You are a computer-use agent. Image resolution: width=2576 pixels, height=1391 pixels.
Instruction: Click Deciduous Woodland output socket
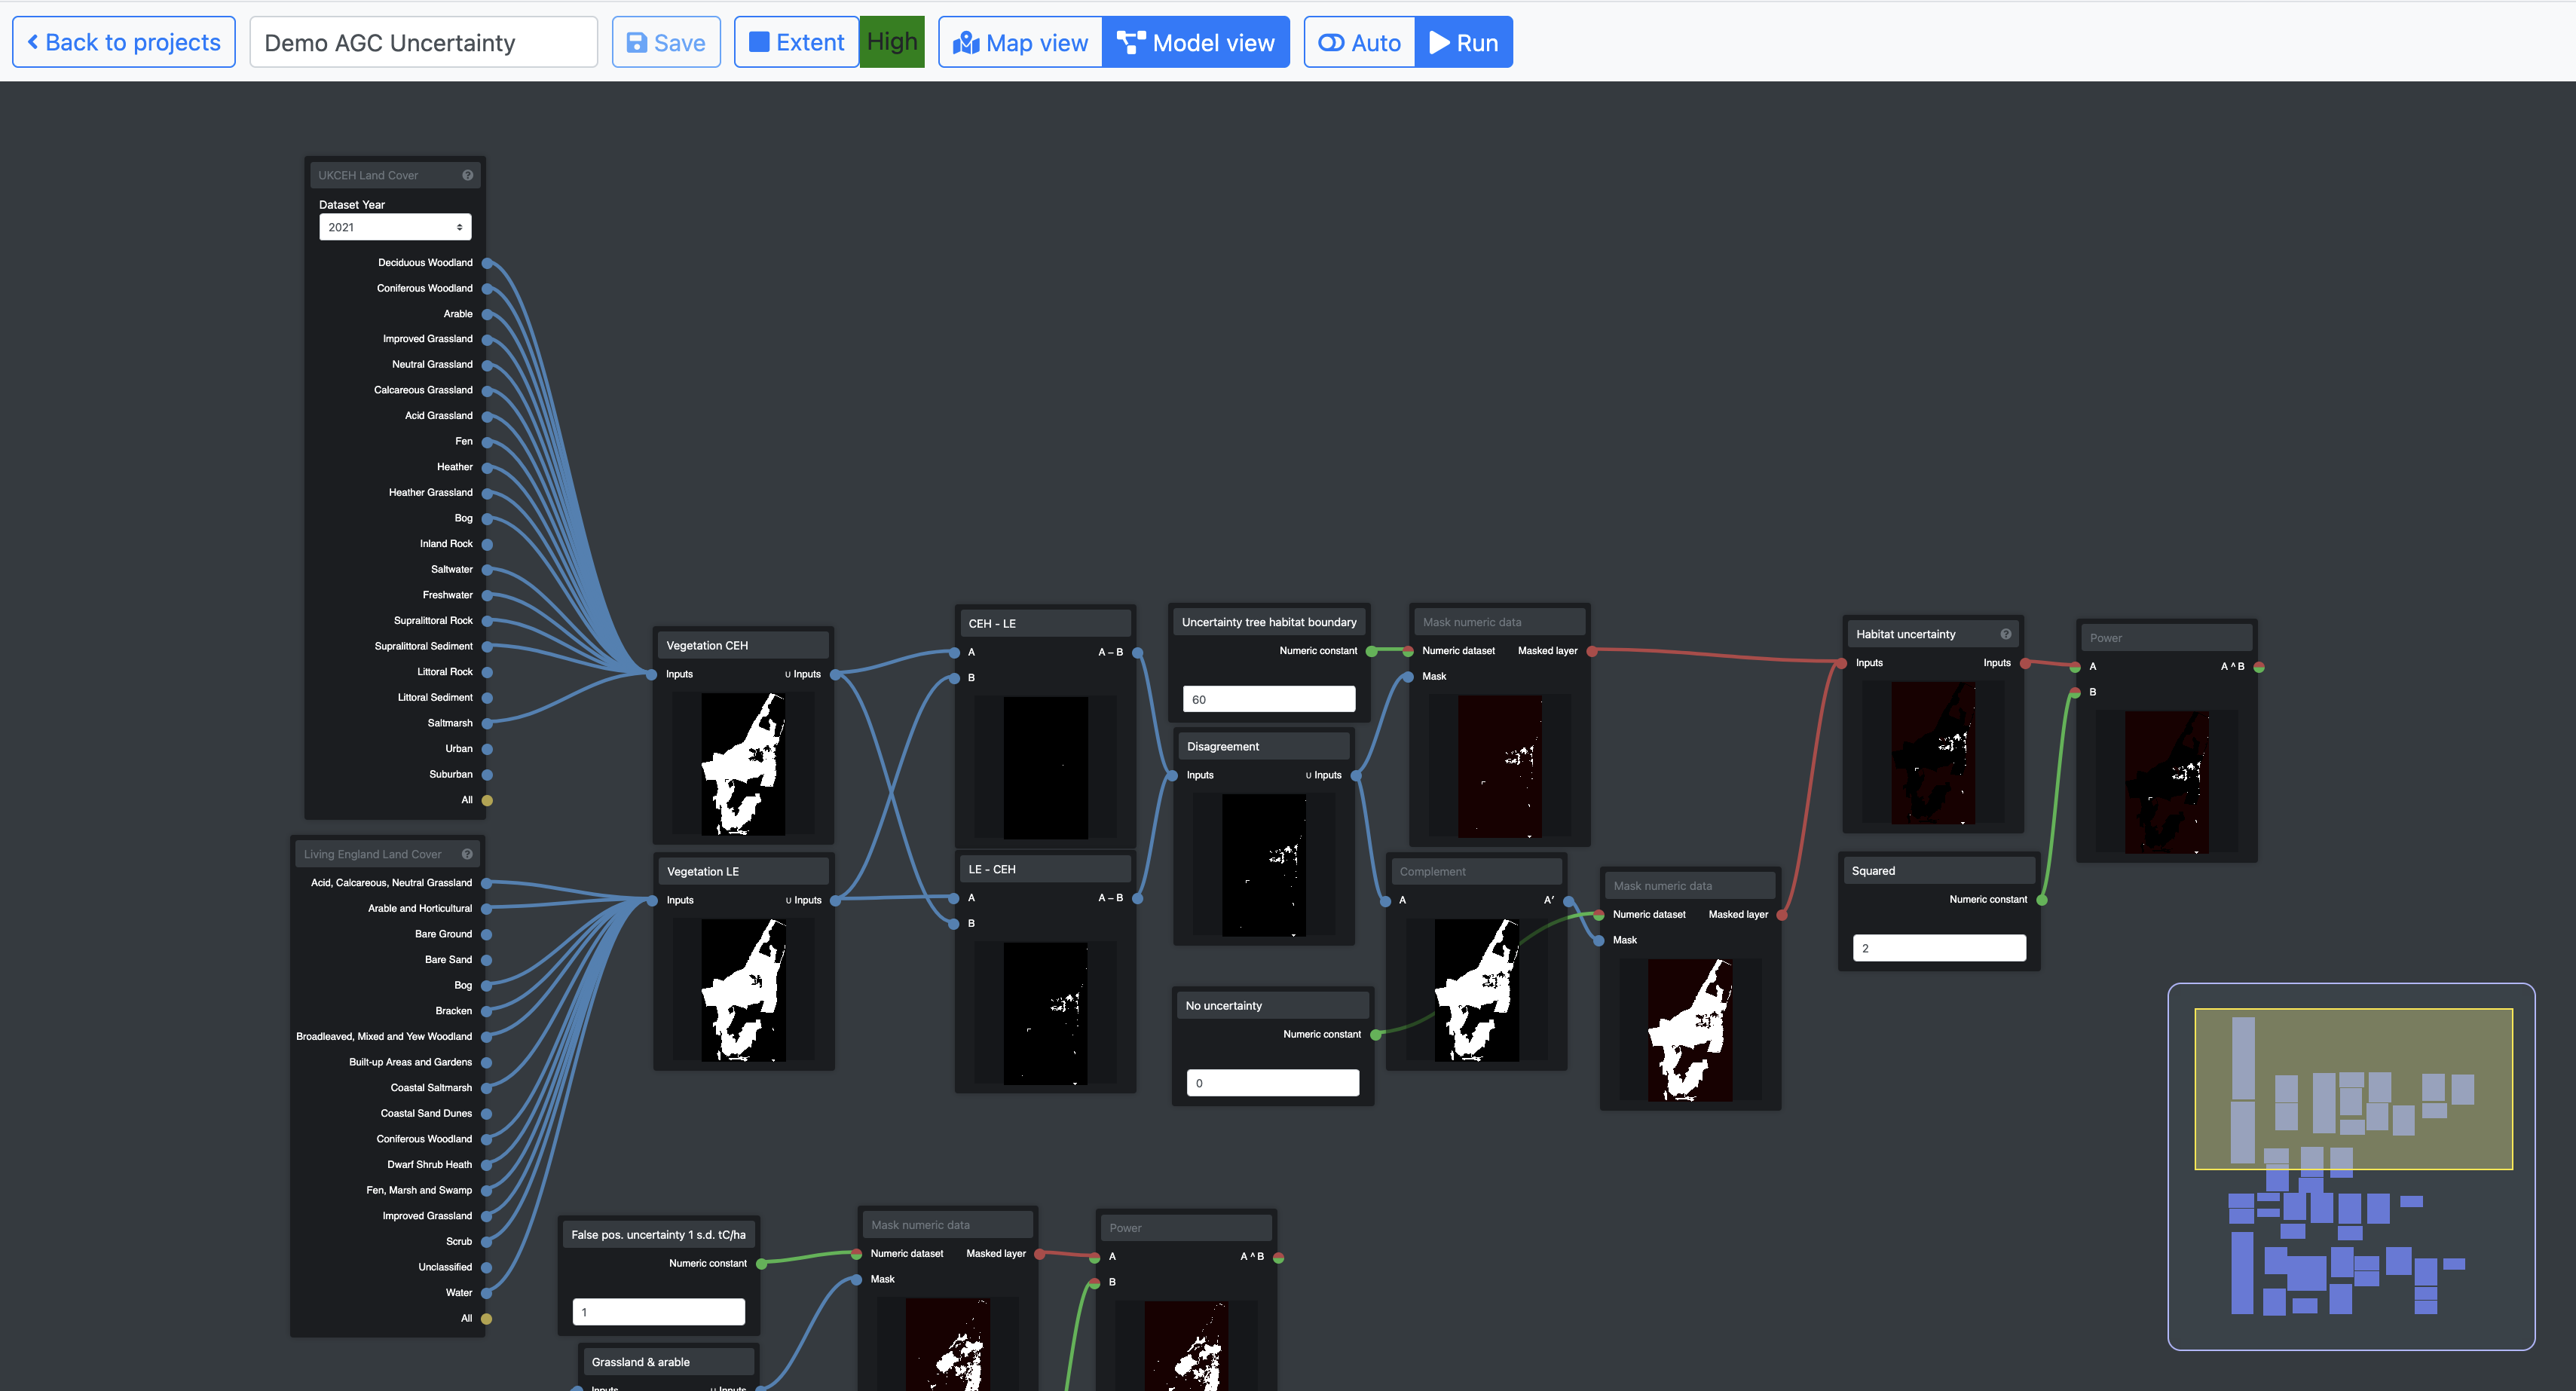[x=487, y=263]
